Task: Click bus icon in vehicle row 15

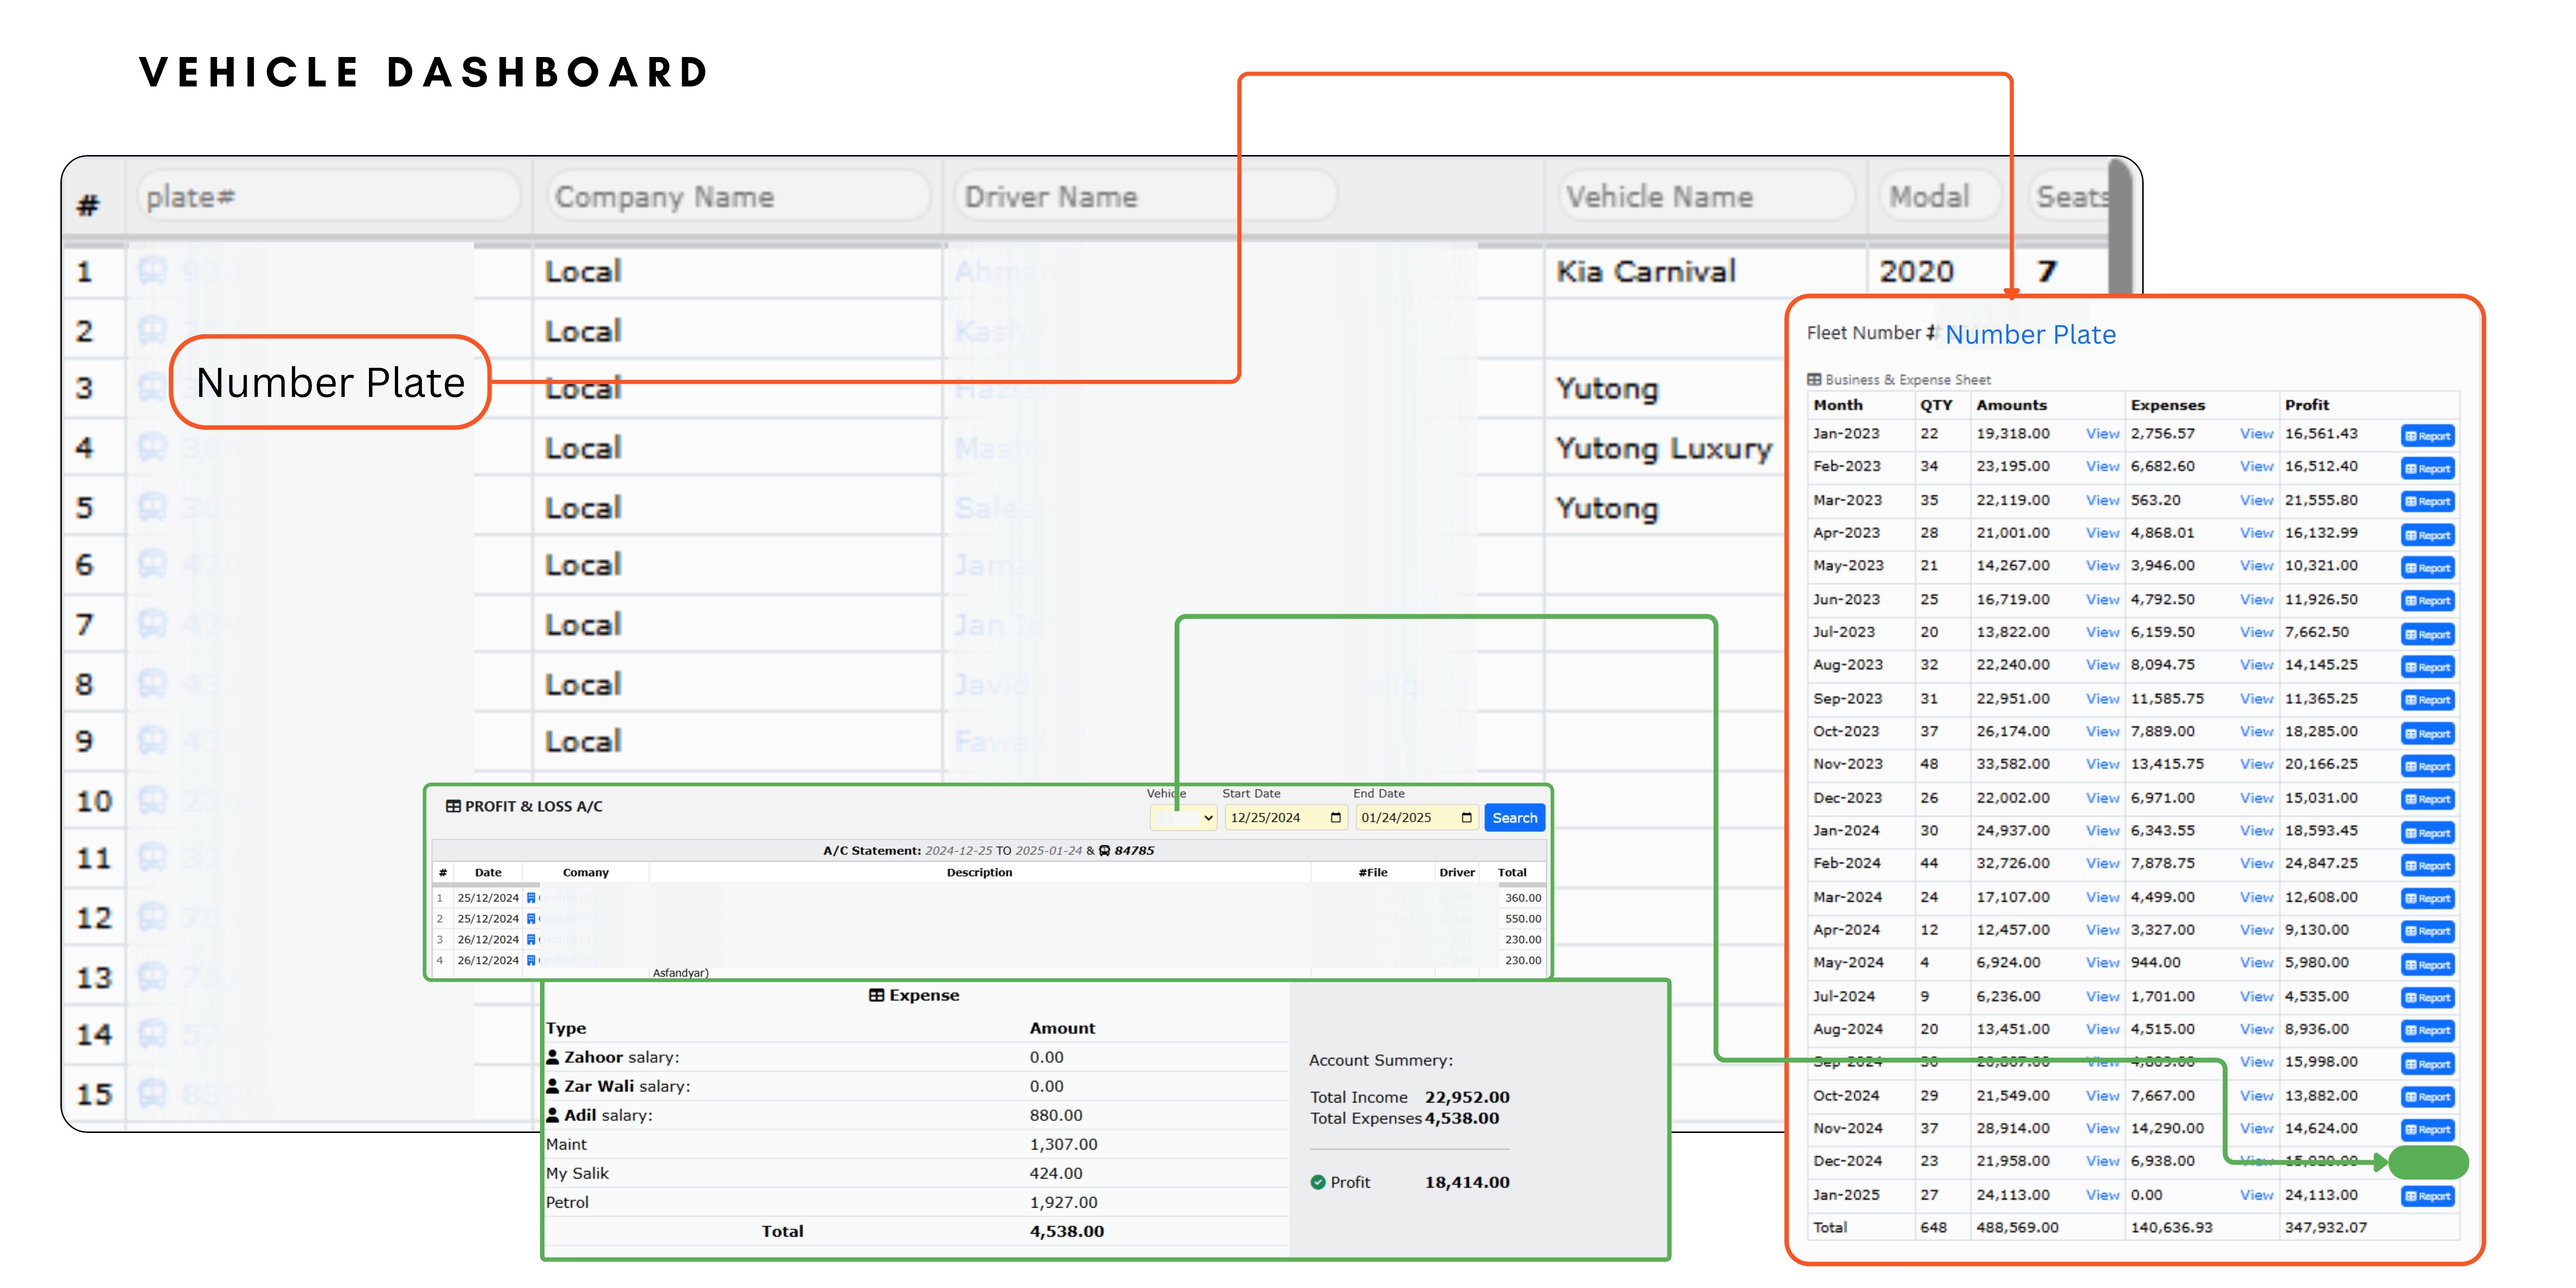Action: (152, 1093)
